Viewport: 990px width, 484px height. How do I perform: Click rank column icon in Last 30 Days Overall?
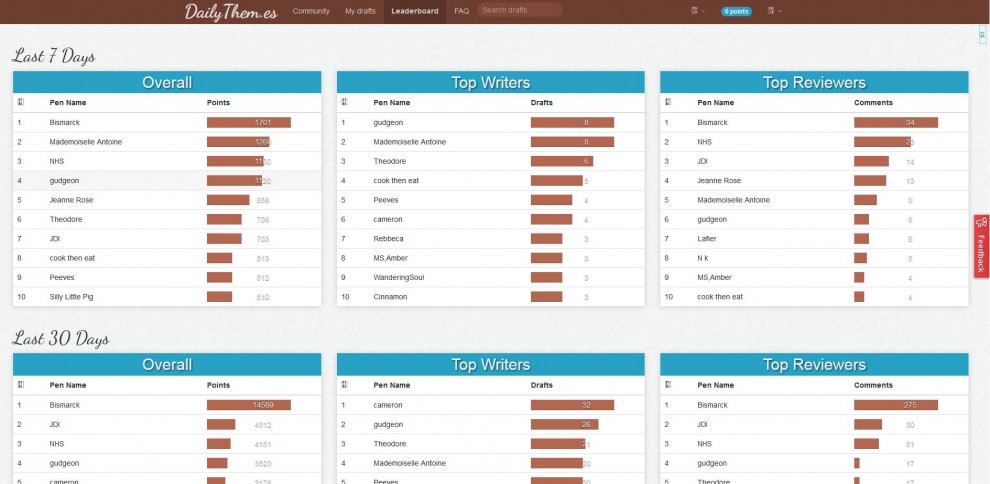click(21, 385)
